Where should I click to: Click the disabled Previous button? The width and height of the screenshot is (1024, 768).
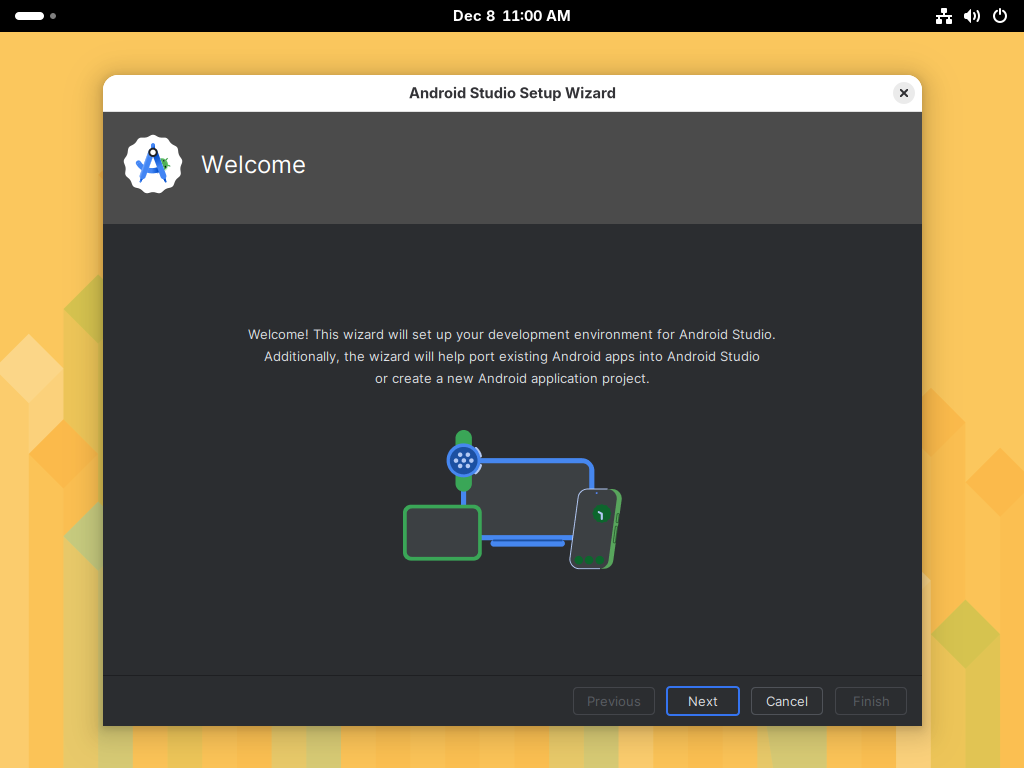coord(613,701)
